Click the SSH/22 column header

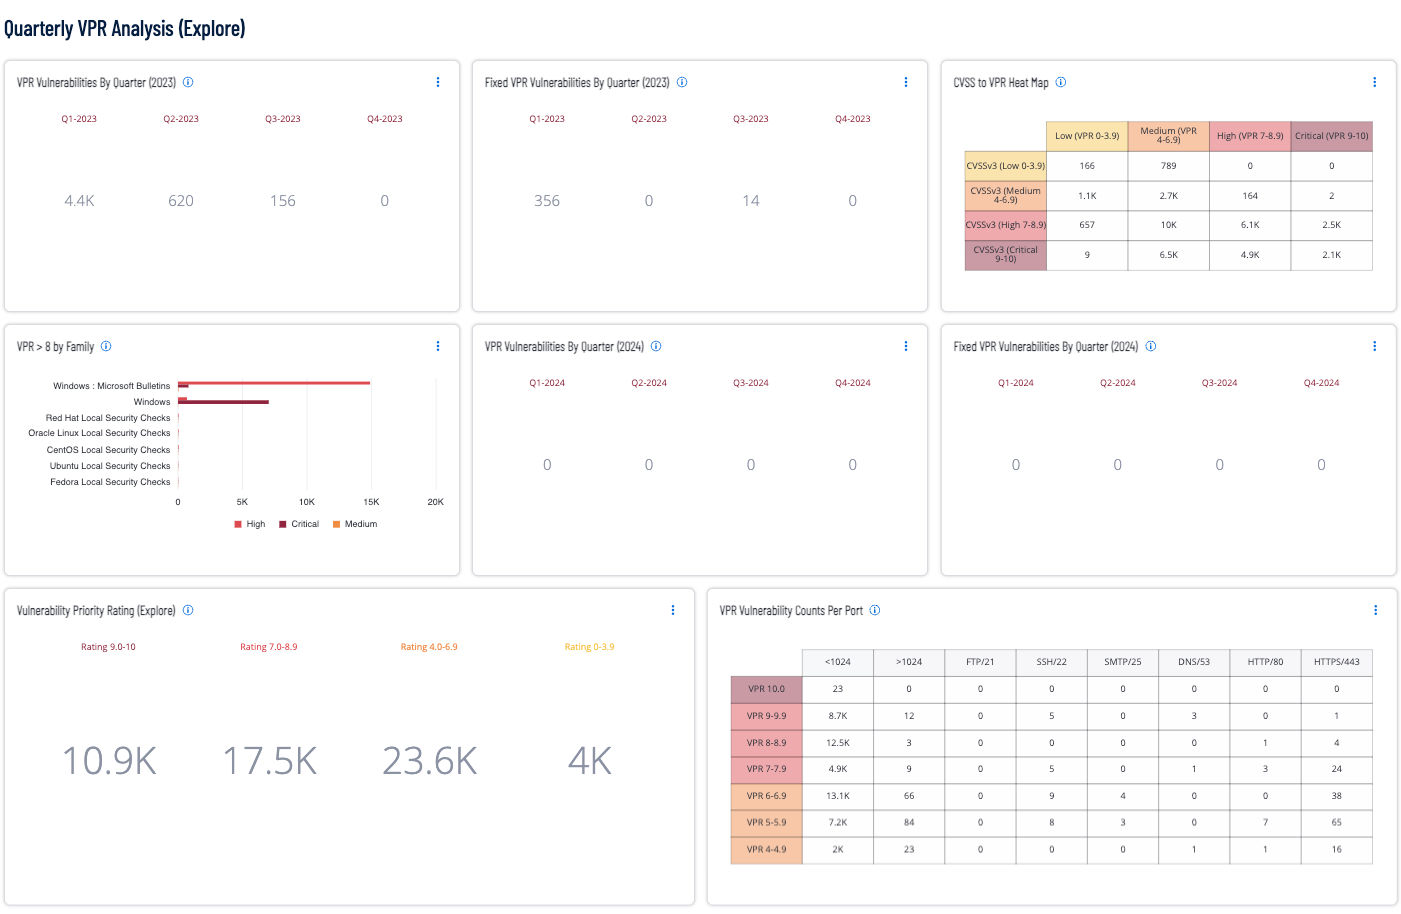pos(1052,662)
